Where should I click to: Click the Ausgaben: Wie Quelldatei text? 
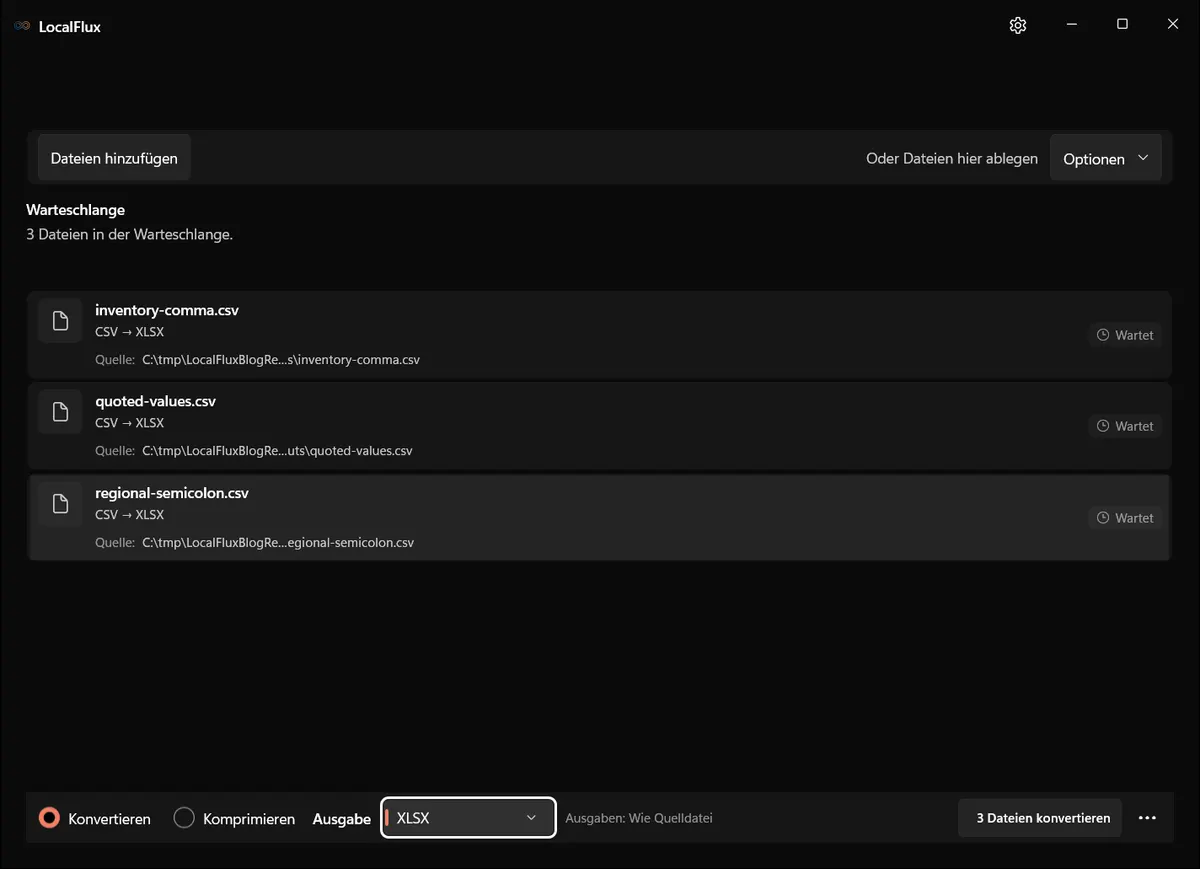[639, 818]
